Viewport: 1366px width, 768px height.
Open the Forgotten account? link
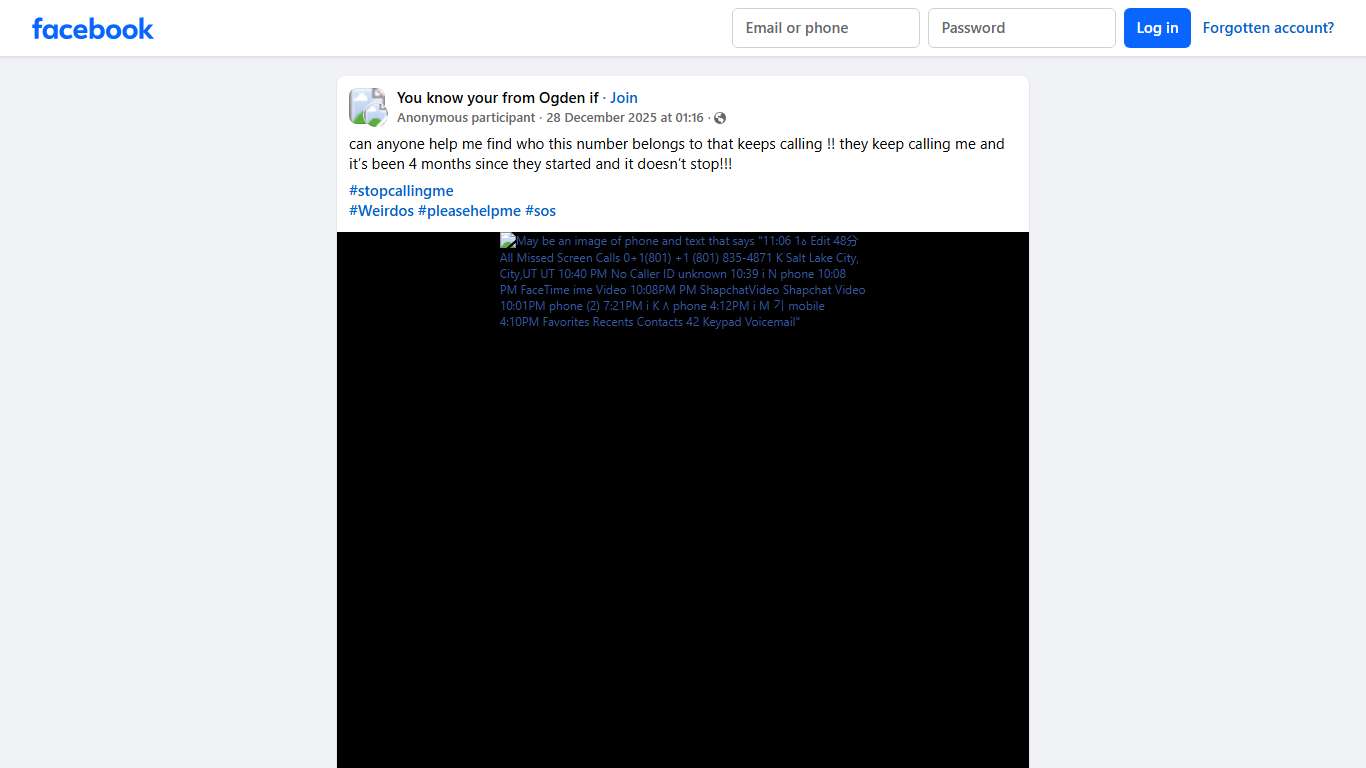(1268, 28)
